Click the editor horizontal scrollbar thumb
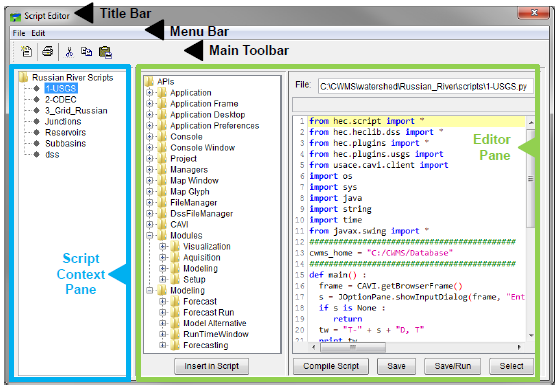 pos(353,347)
